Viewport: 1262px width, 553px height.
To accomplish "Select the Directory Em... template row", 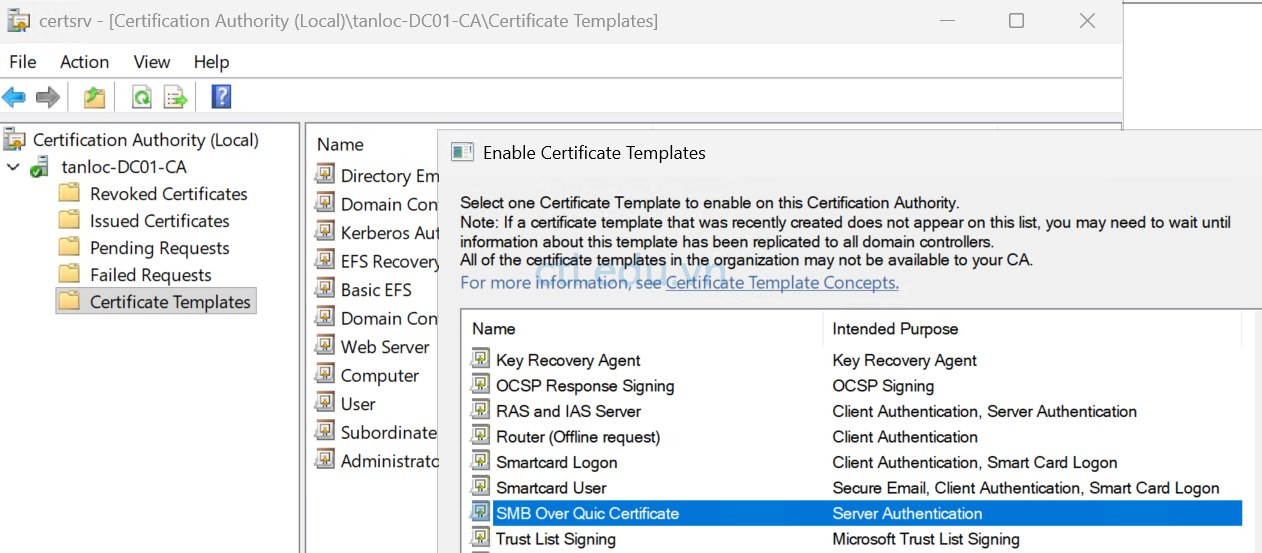I will coord(376,176).
